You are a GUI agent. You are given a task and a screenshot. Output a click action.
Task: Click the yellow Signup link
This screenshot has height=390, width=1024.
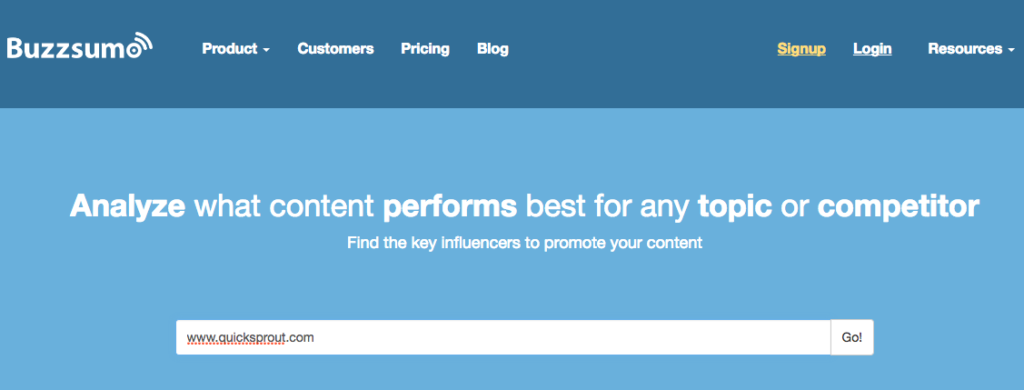801,49
